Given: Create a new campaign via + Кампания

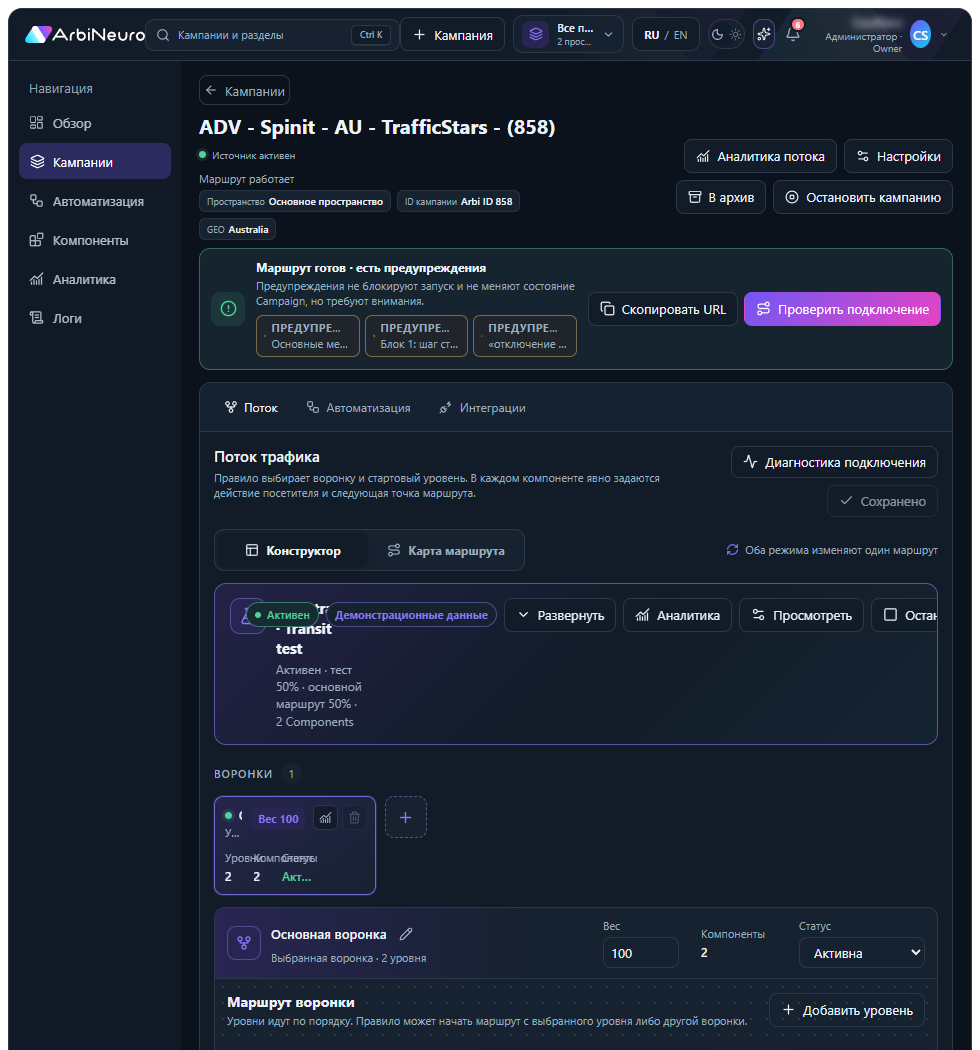Looking at the screenshot, I should coord(453,35).
